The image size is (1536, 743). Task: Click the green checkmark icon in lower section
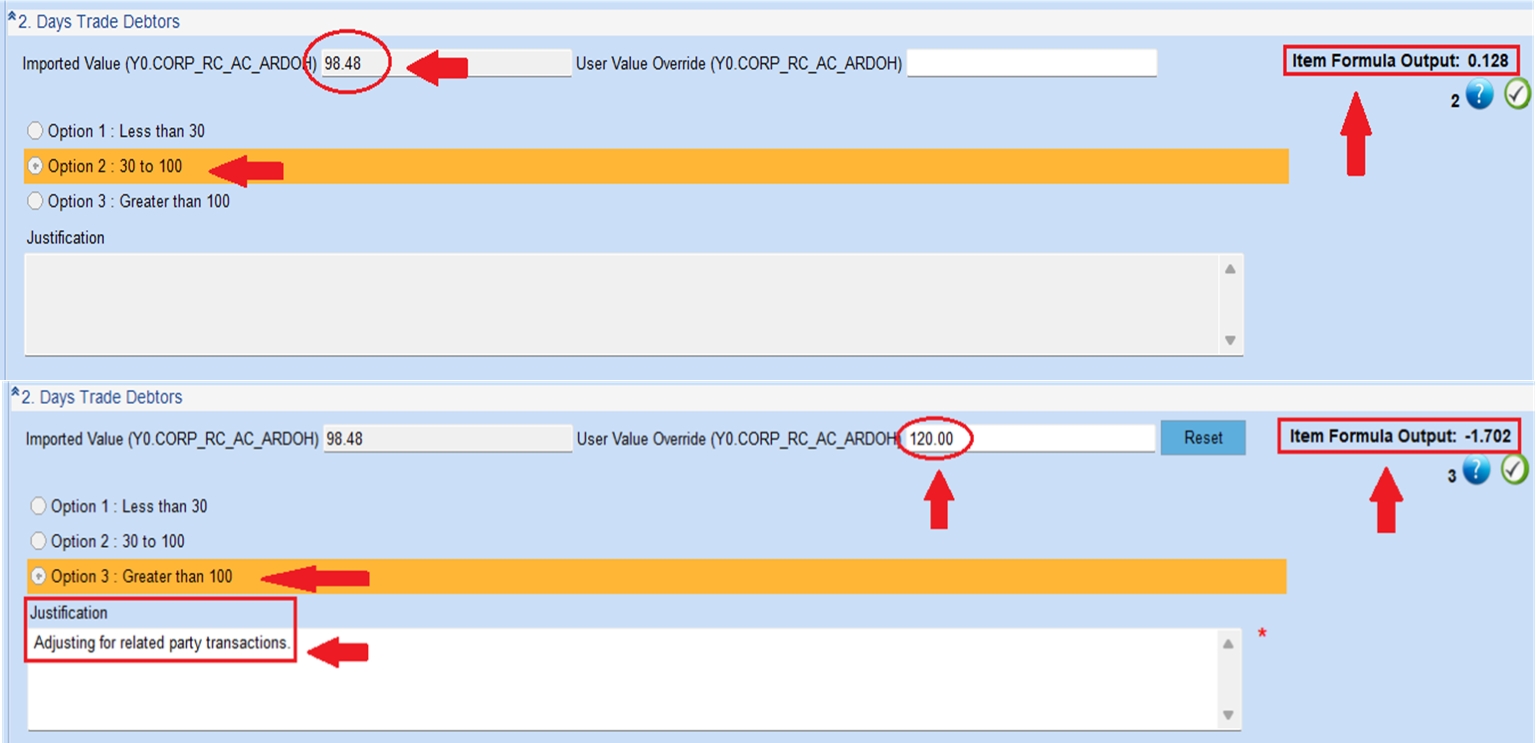pos(1515,469)
